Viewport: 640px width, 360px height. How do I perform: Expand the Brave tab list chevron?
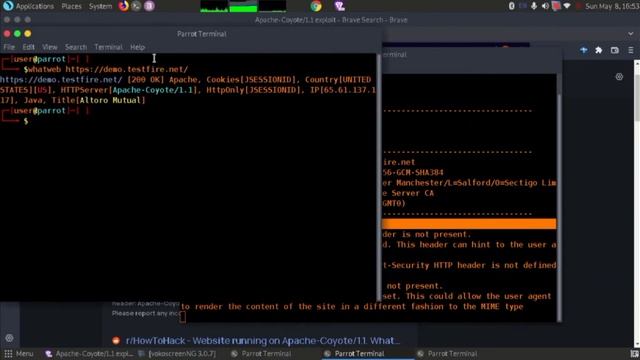(631, 34)
